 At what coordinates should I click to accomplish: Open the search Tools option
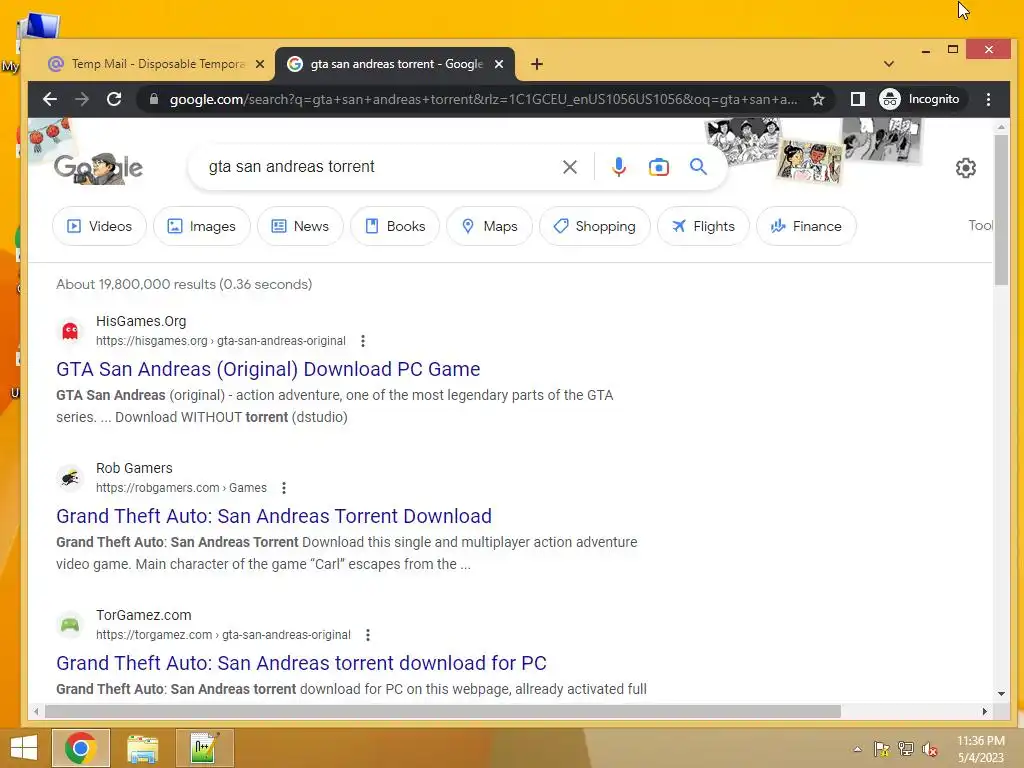(981, 225)
